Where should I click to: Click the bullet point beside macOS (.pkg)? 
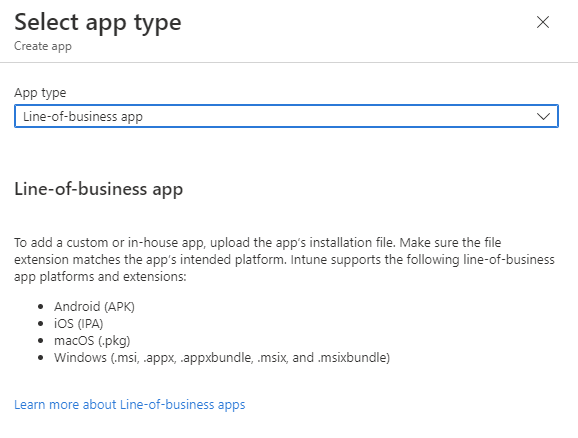click(41, 341)
